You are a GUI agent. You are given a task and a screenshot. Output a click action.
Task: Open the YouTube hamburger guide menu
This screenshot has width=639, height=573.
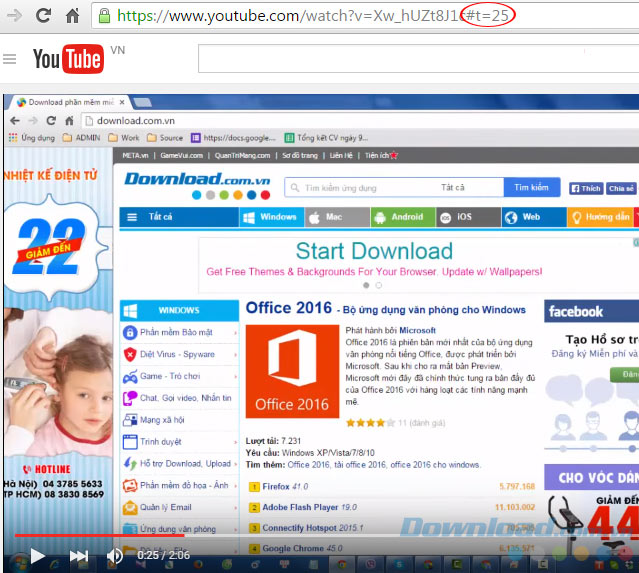(x=10, y=59)
